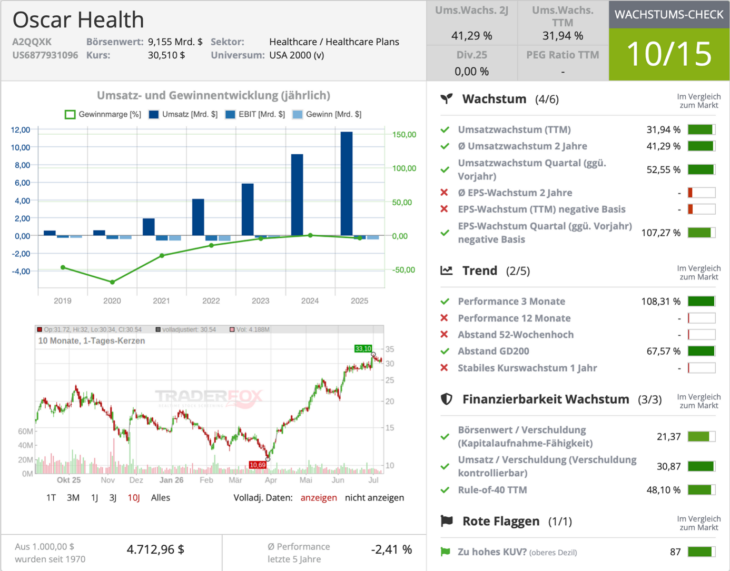This screenshot has width=730, height=571.
Task: Click the Finanzierbarkeit shield icon
Action: click(x=446, y=399)
